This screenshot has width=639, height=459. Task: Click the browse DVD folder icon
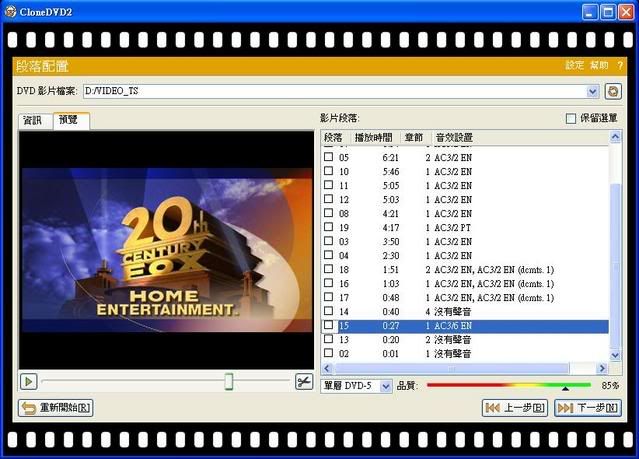pos(613,91)
